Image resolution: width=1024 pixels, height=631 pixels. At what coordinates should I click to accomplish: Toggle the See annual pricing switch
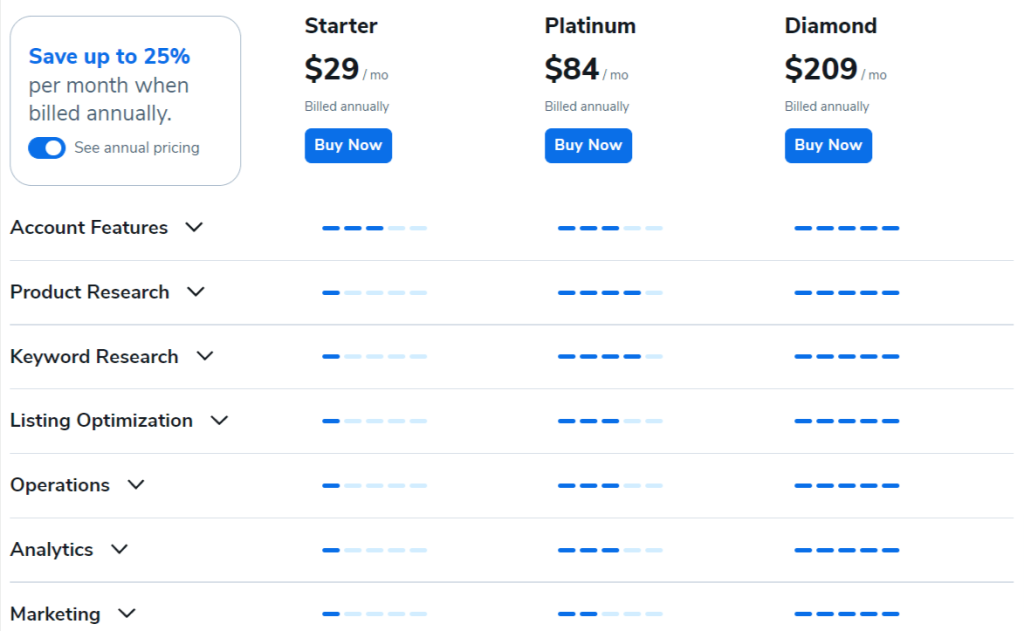47,148
